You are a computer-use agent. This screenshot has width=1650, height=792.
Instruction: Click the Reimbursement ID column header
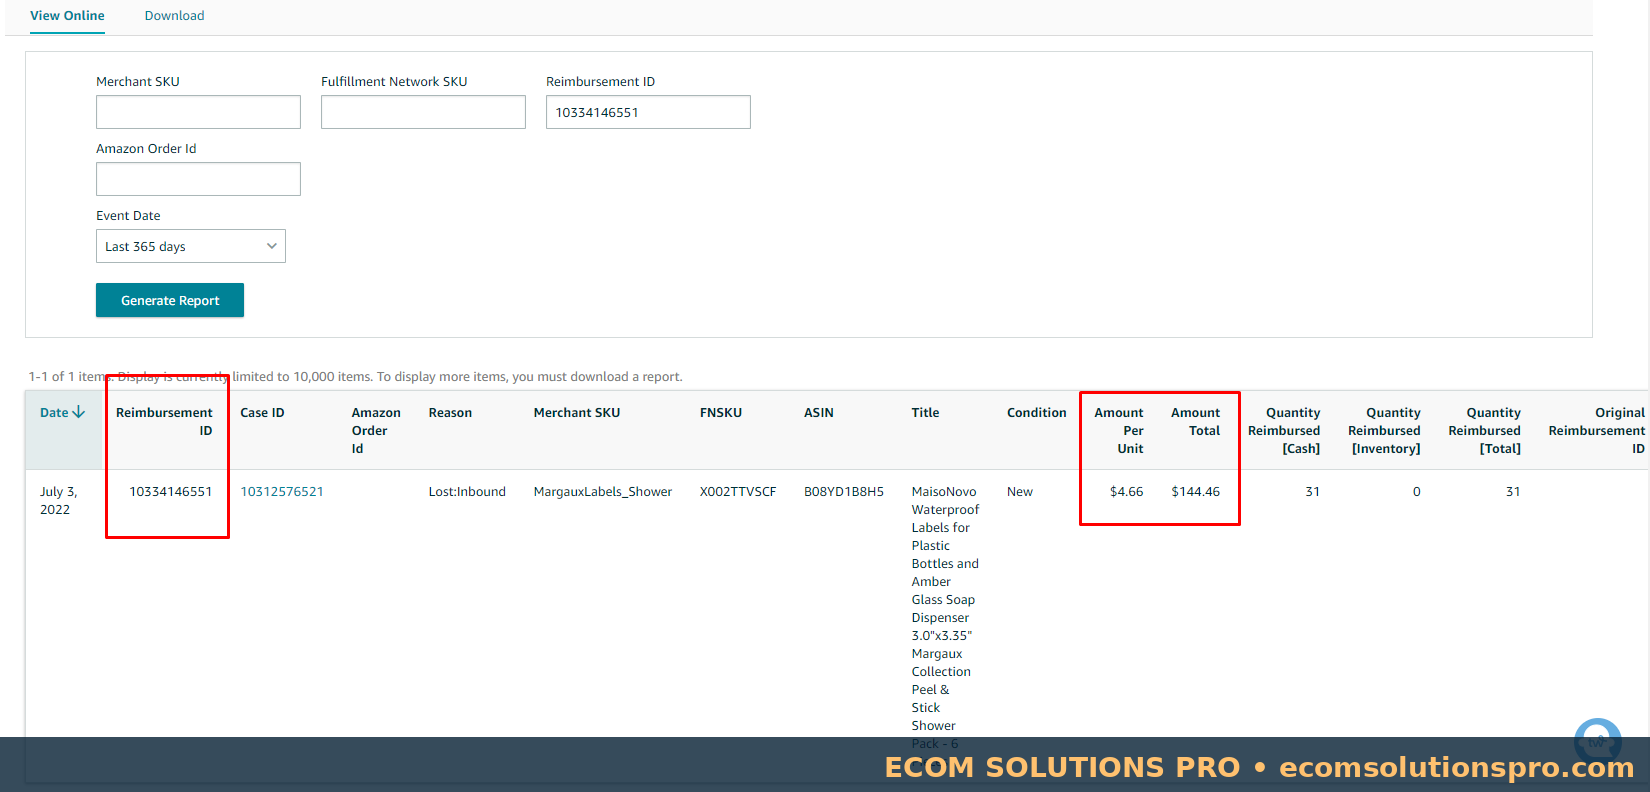[x=164, y=421]
